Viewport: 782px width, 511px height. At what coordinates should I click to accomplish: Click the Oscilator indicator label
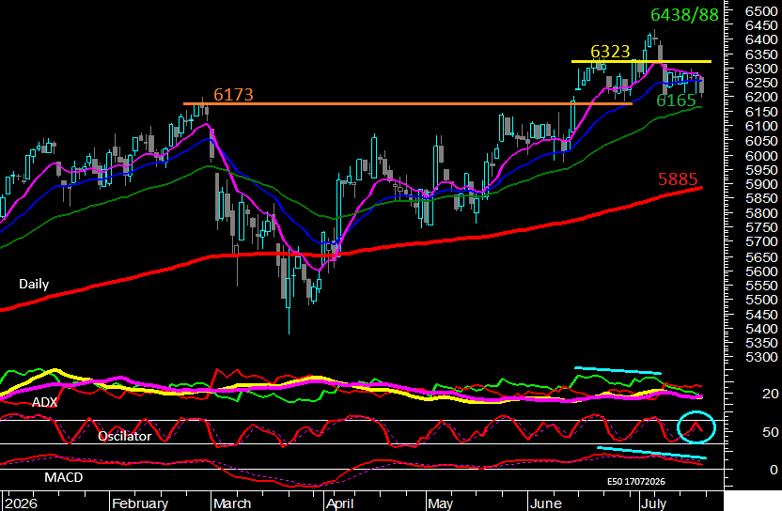point(125,436)
